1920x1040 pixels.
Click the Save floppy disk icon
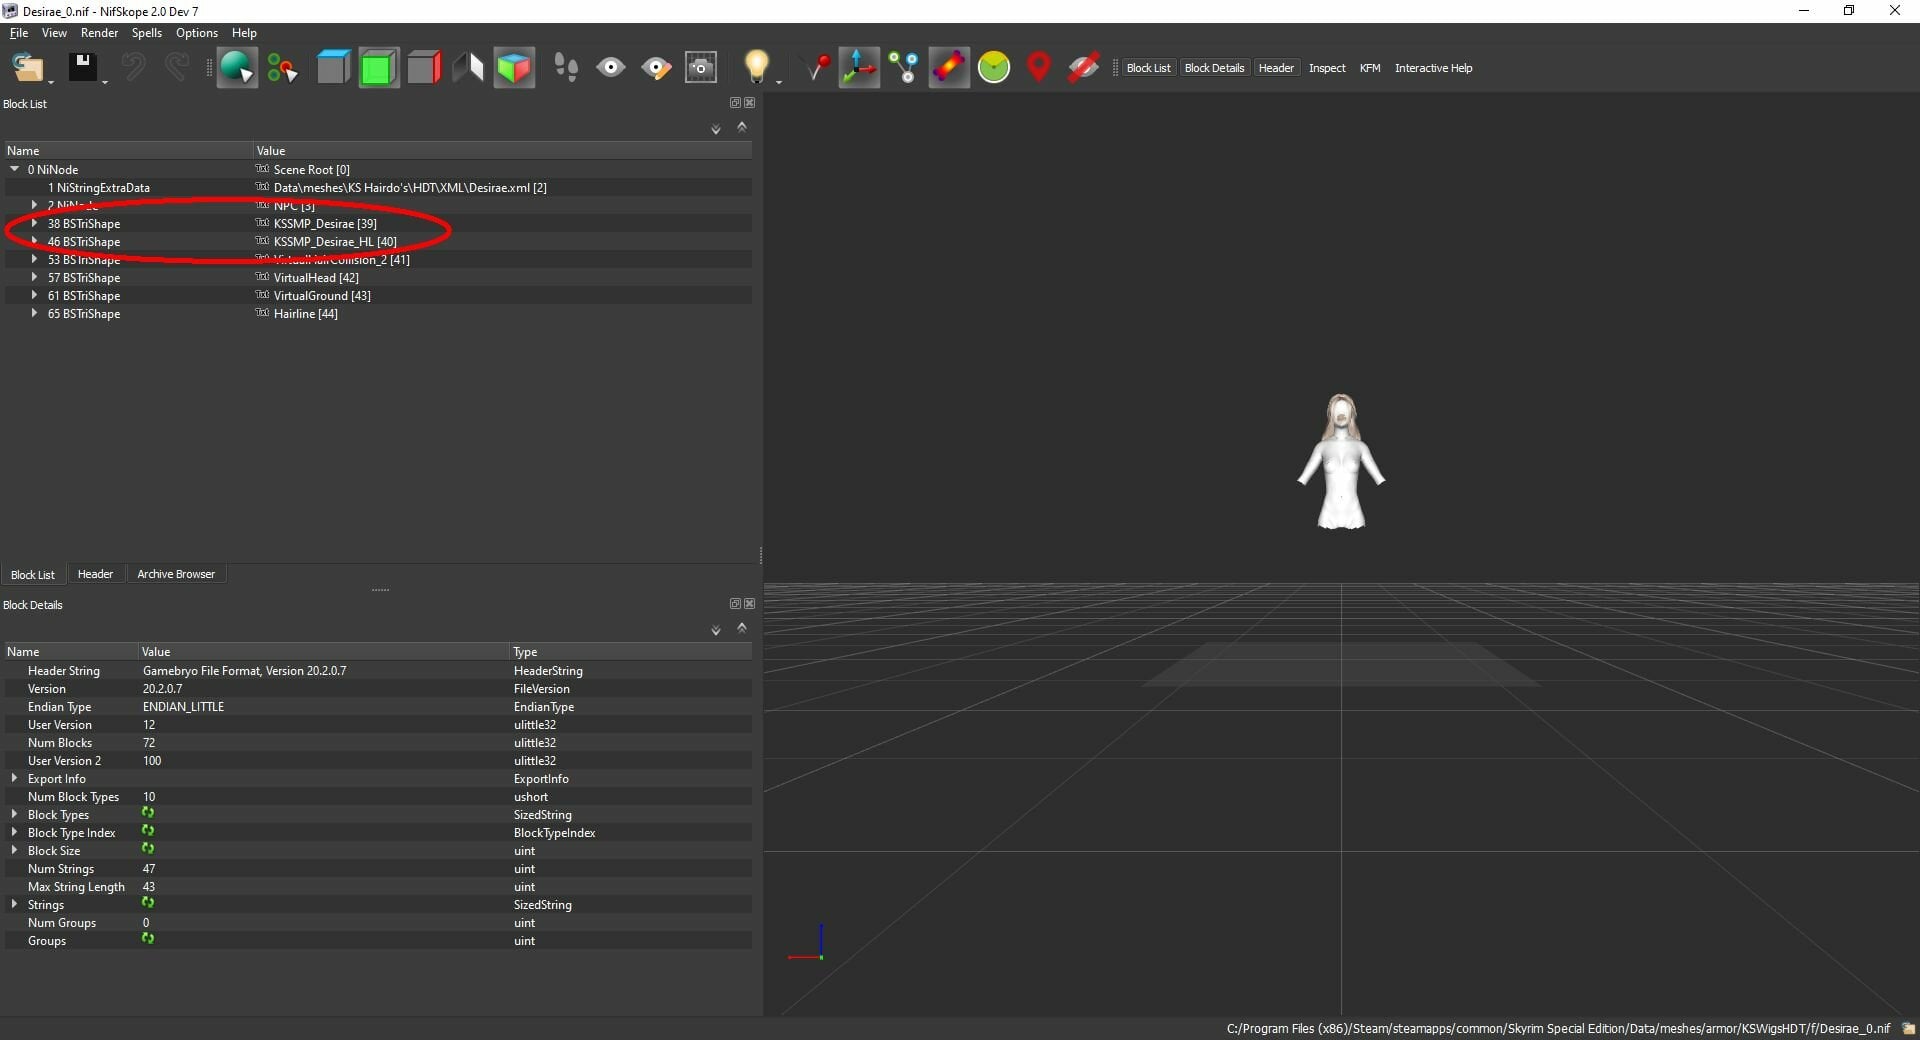[x=83, y=68]
